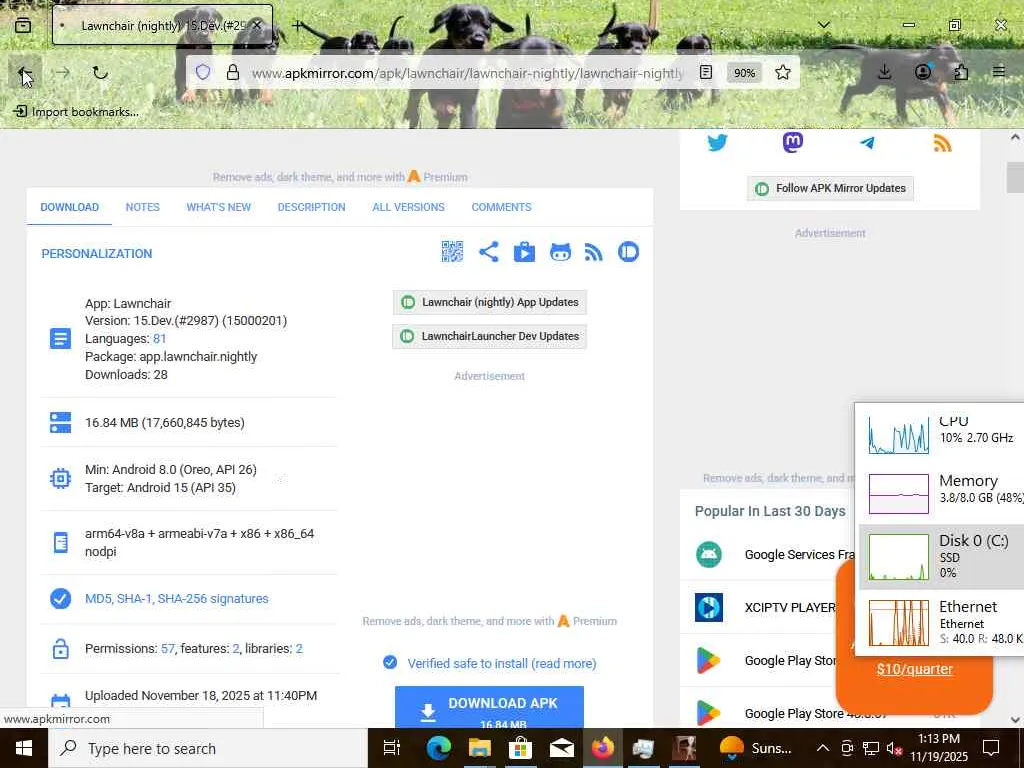
Task: Open the 90% zoom level indicator
Action: (x=744, y=72)
